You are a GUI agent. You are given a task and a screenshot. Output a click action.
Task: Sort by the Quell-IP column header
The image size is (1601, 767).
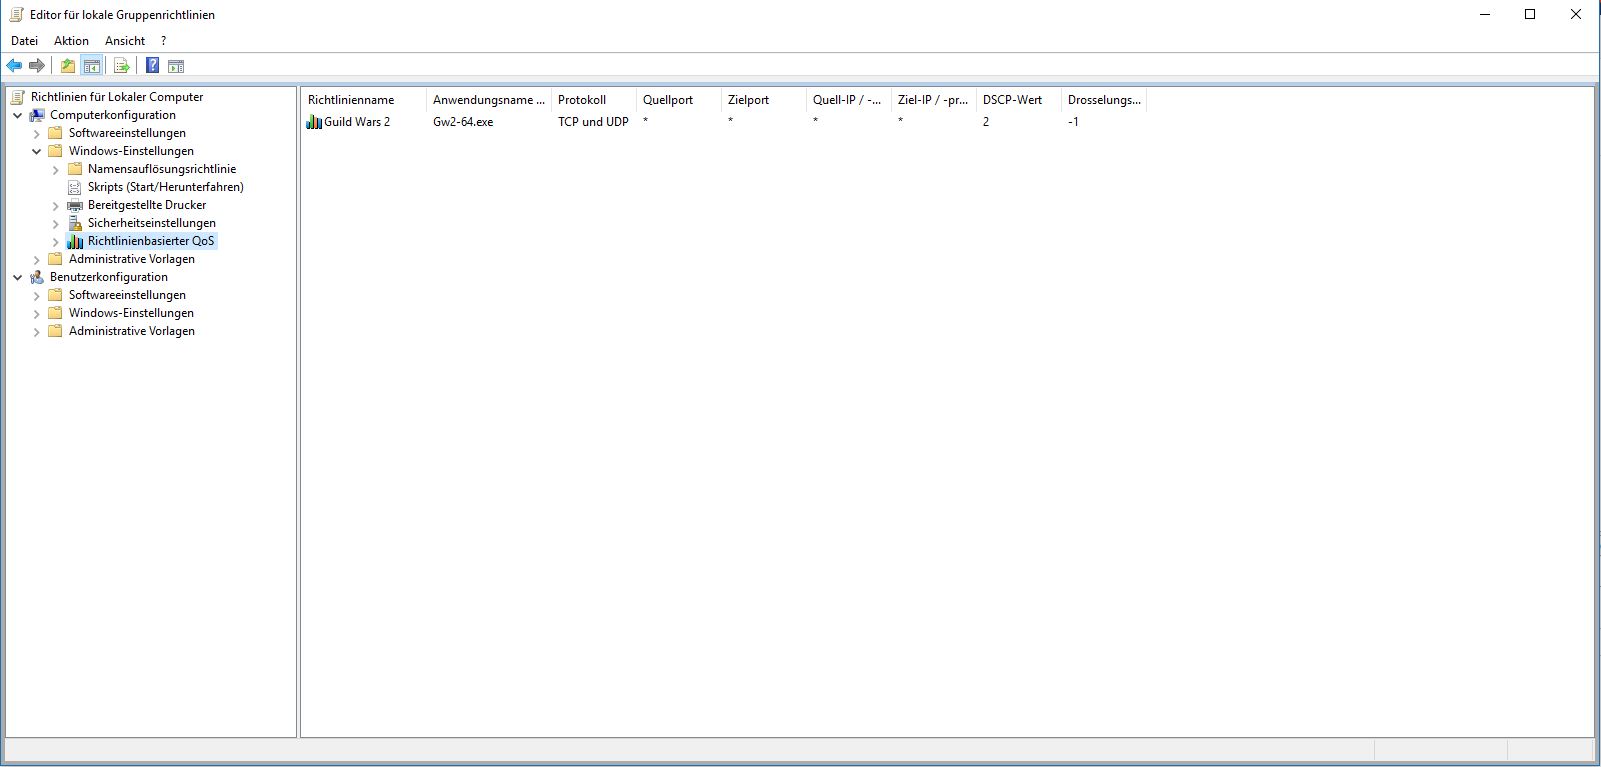click(x=849, y=100)
